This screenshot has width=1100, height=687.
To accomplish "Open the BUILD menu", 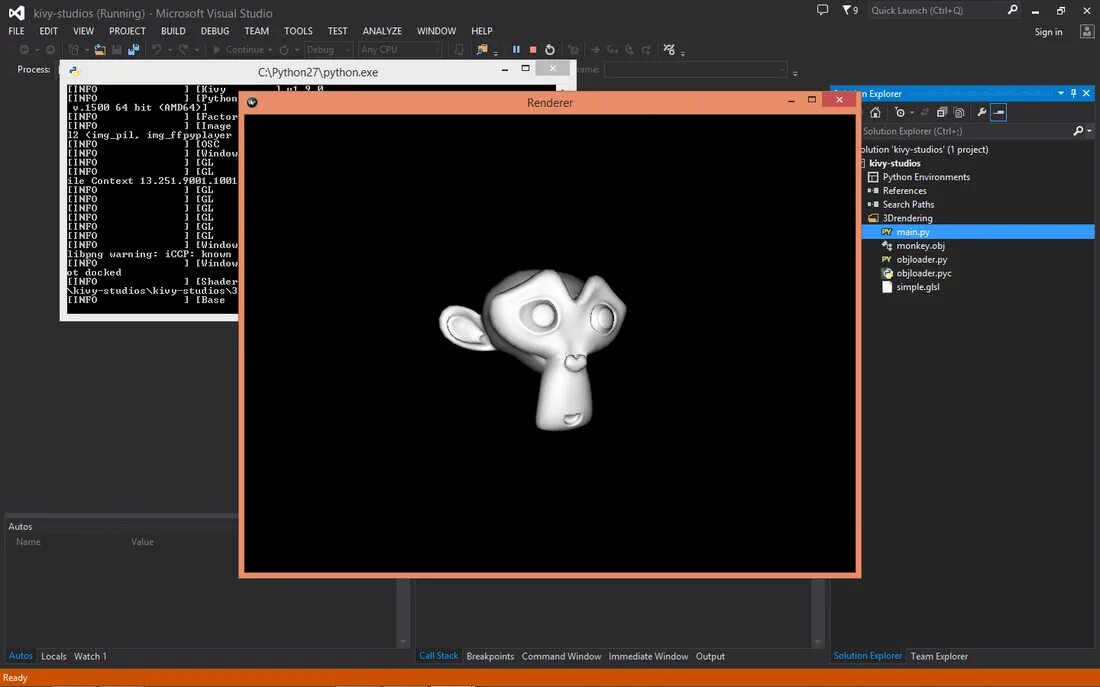I will (x=173, y=31).
